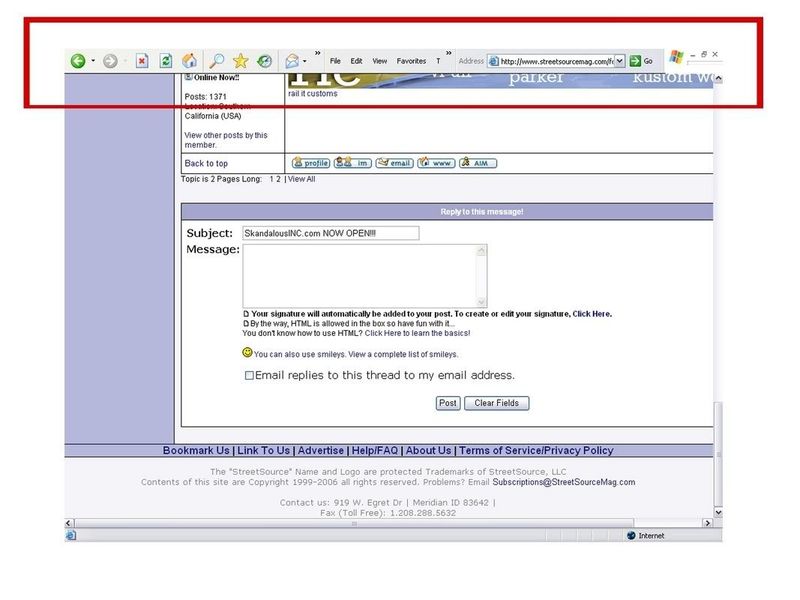The height and width of the screenshot is (600, 800).
Task: Click the Post button
Action: coord(447,403)
